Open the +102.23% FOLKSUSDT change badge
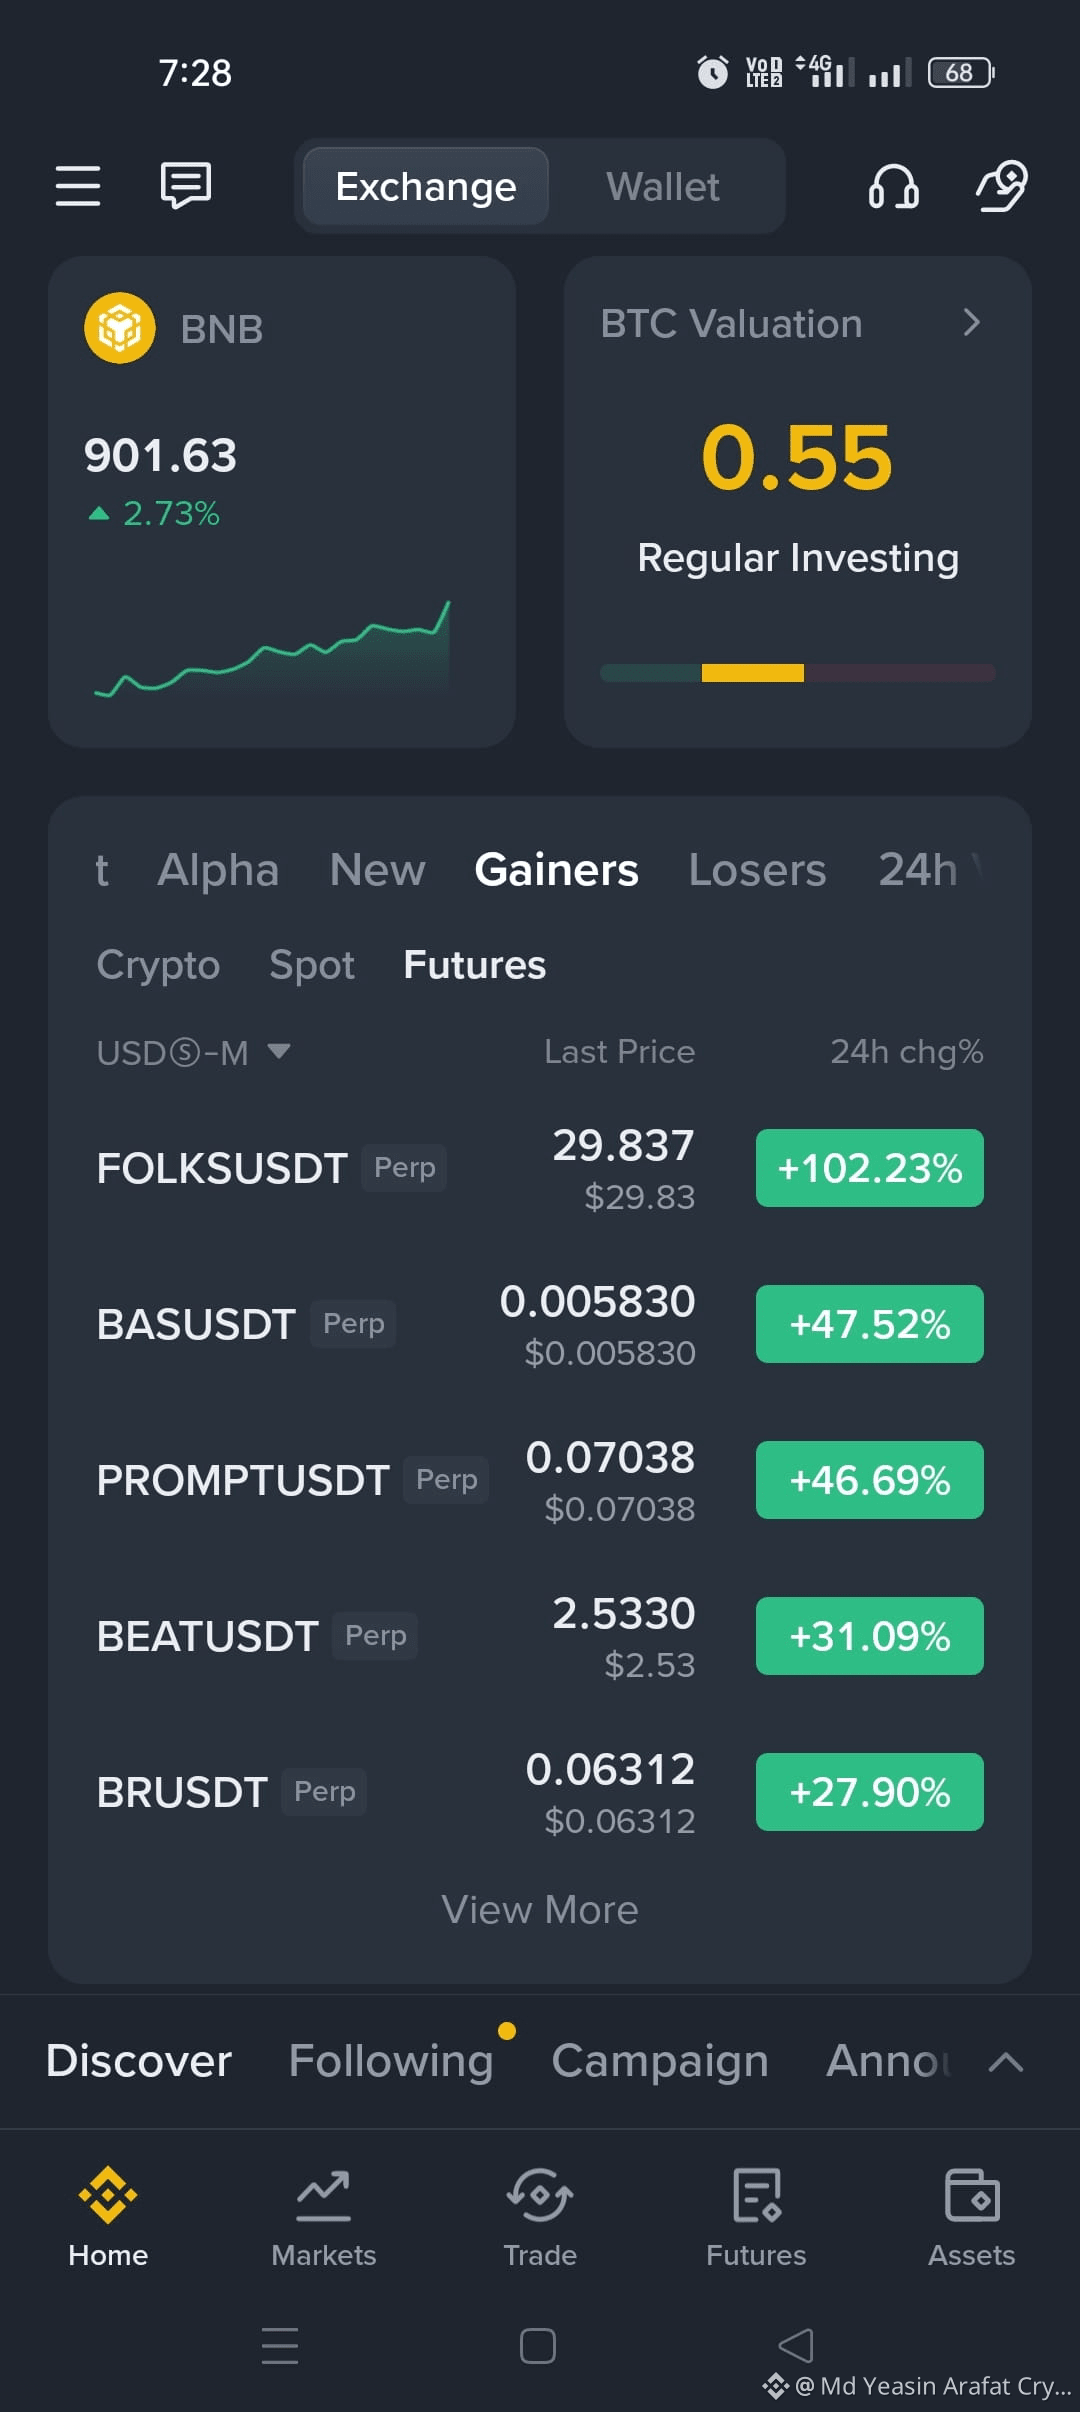 point(870,1168)
